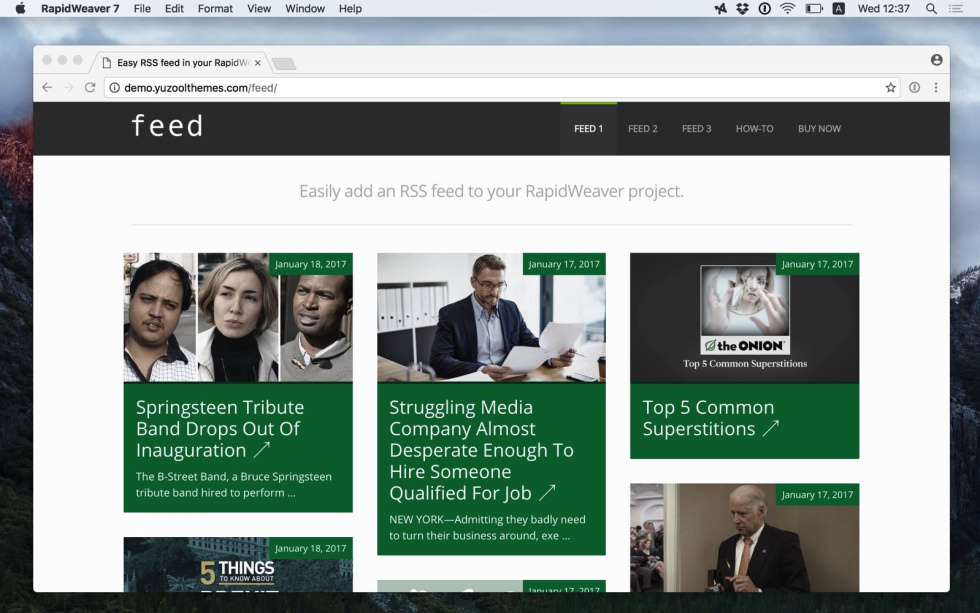This screenshot has height=613, width=980.
Task: Open the Edit menu
Action: [x=174, y=8]
